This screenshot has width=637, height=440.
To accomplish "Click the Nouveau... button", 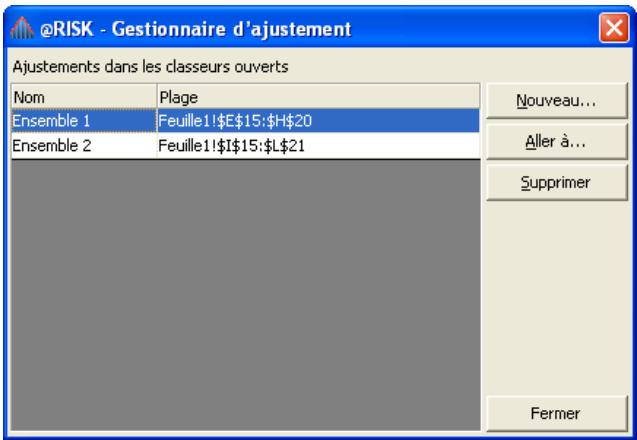I will 557,101.
